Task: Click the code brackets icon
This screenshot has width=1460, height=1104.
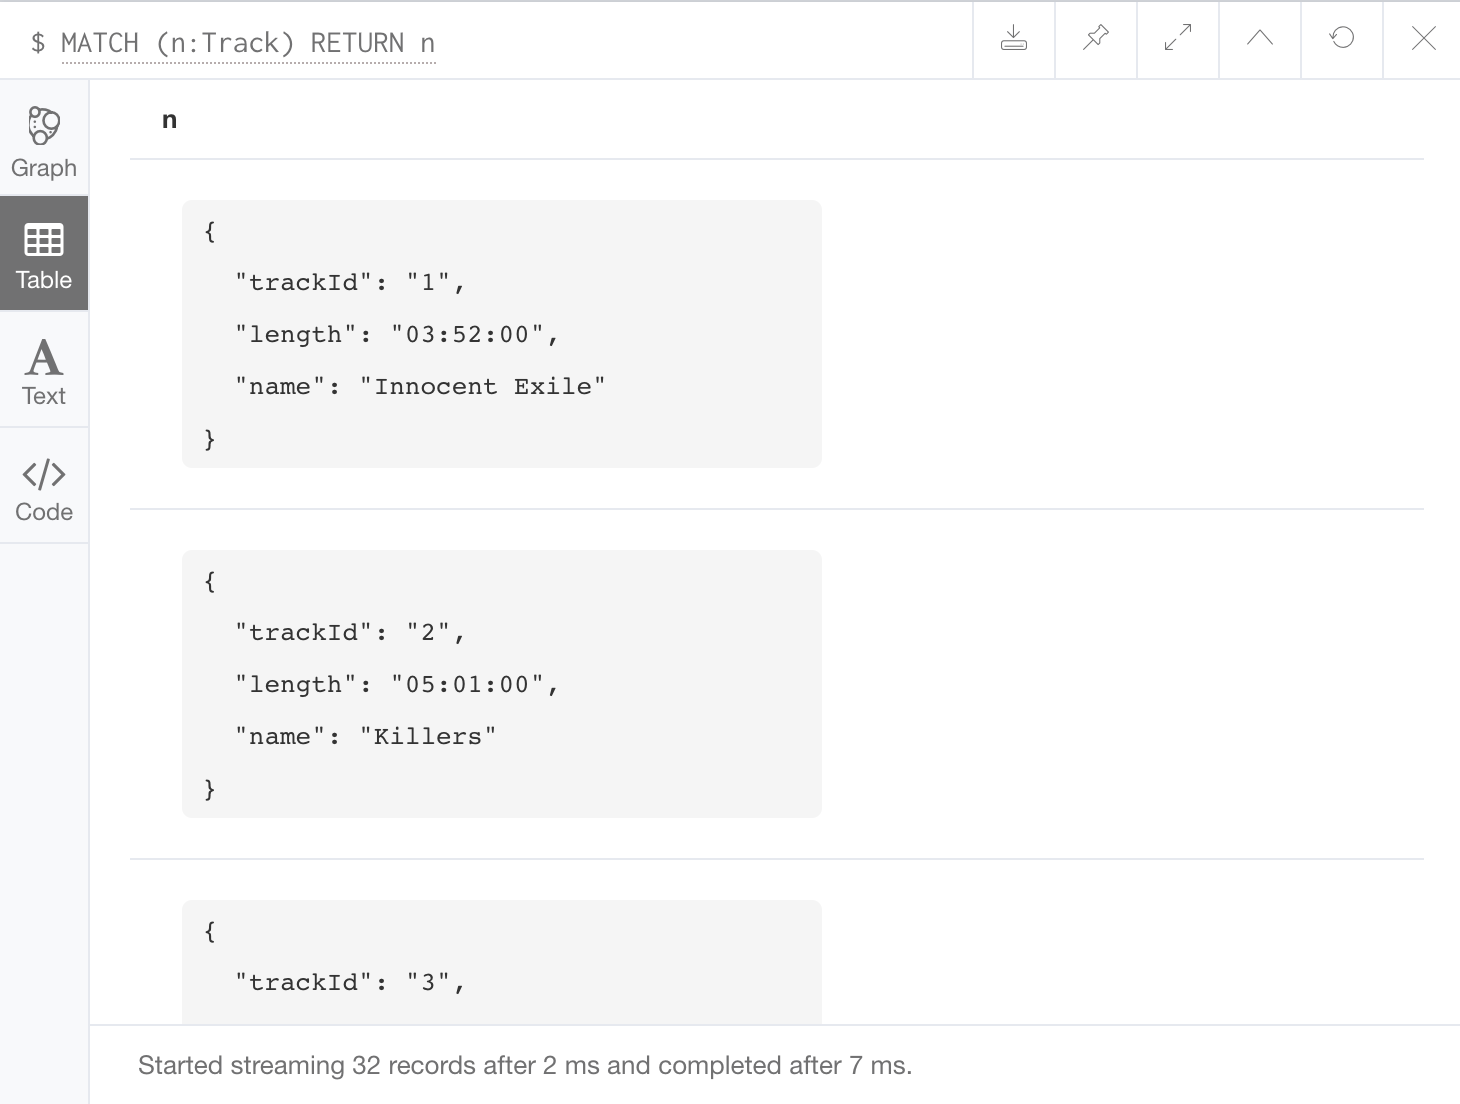Action: 44,474
